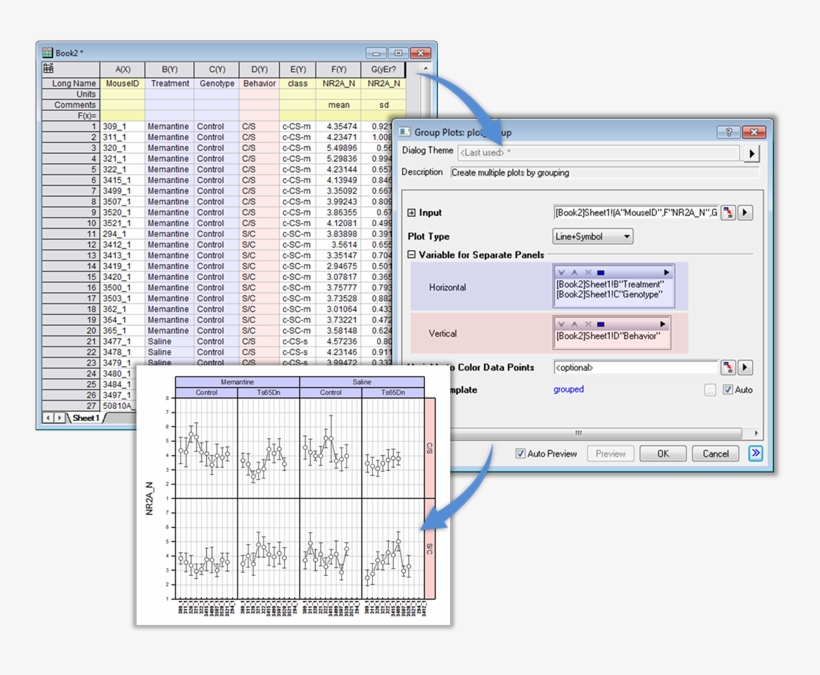Move up item in Vertical list
Screen dimensions: 820x675
574,324
